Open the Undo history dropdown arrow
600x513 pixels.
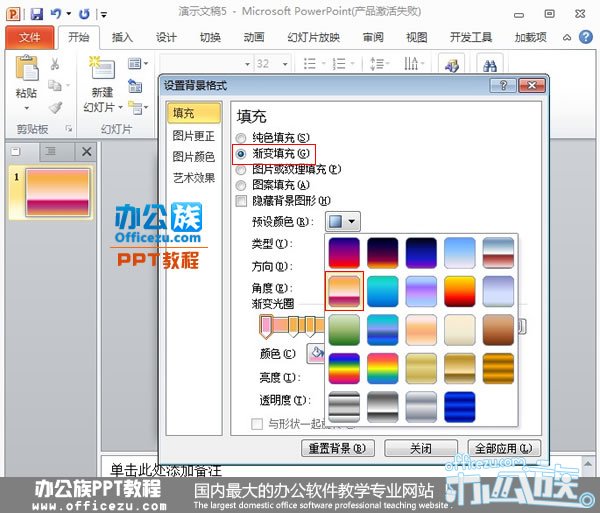click(x=69, y=14)
